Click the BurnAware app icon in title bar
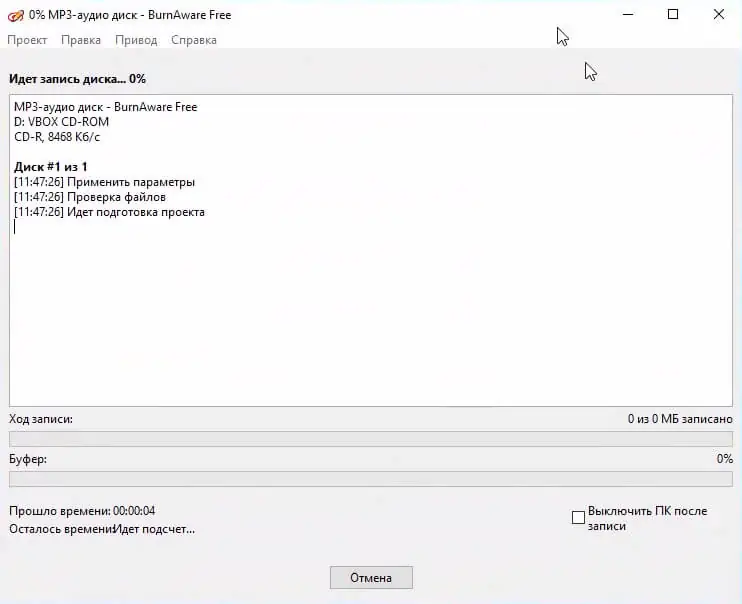The width and height of the screenshot is (742, 604). point(16,16)
